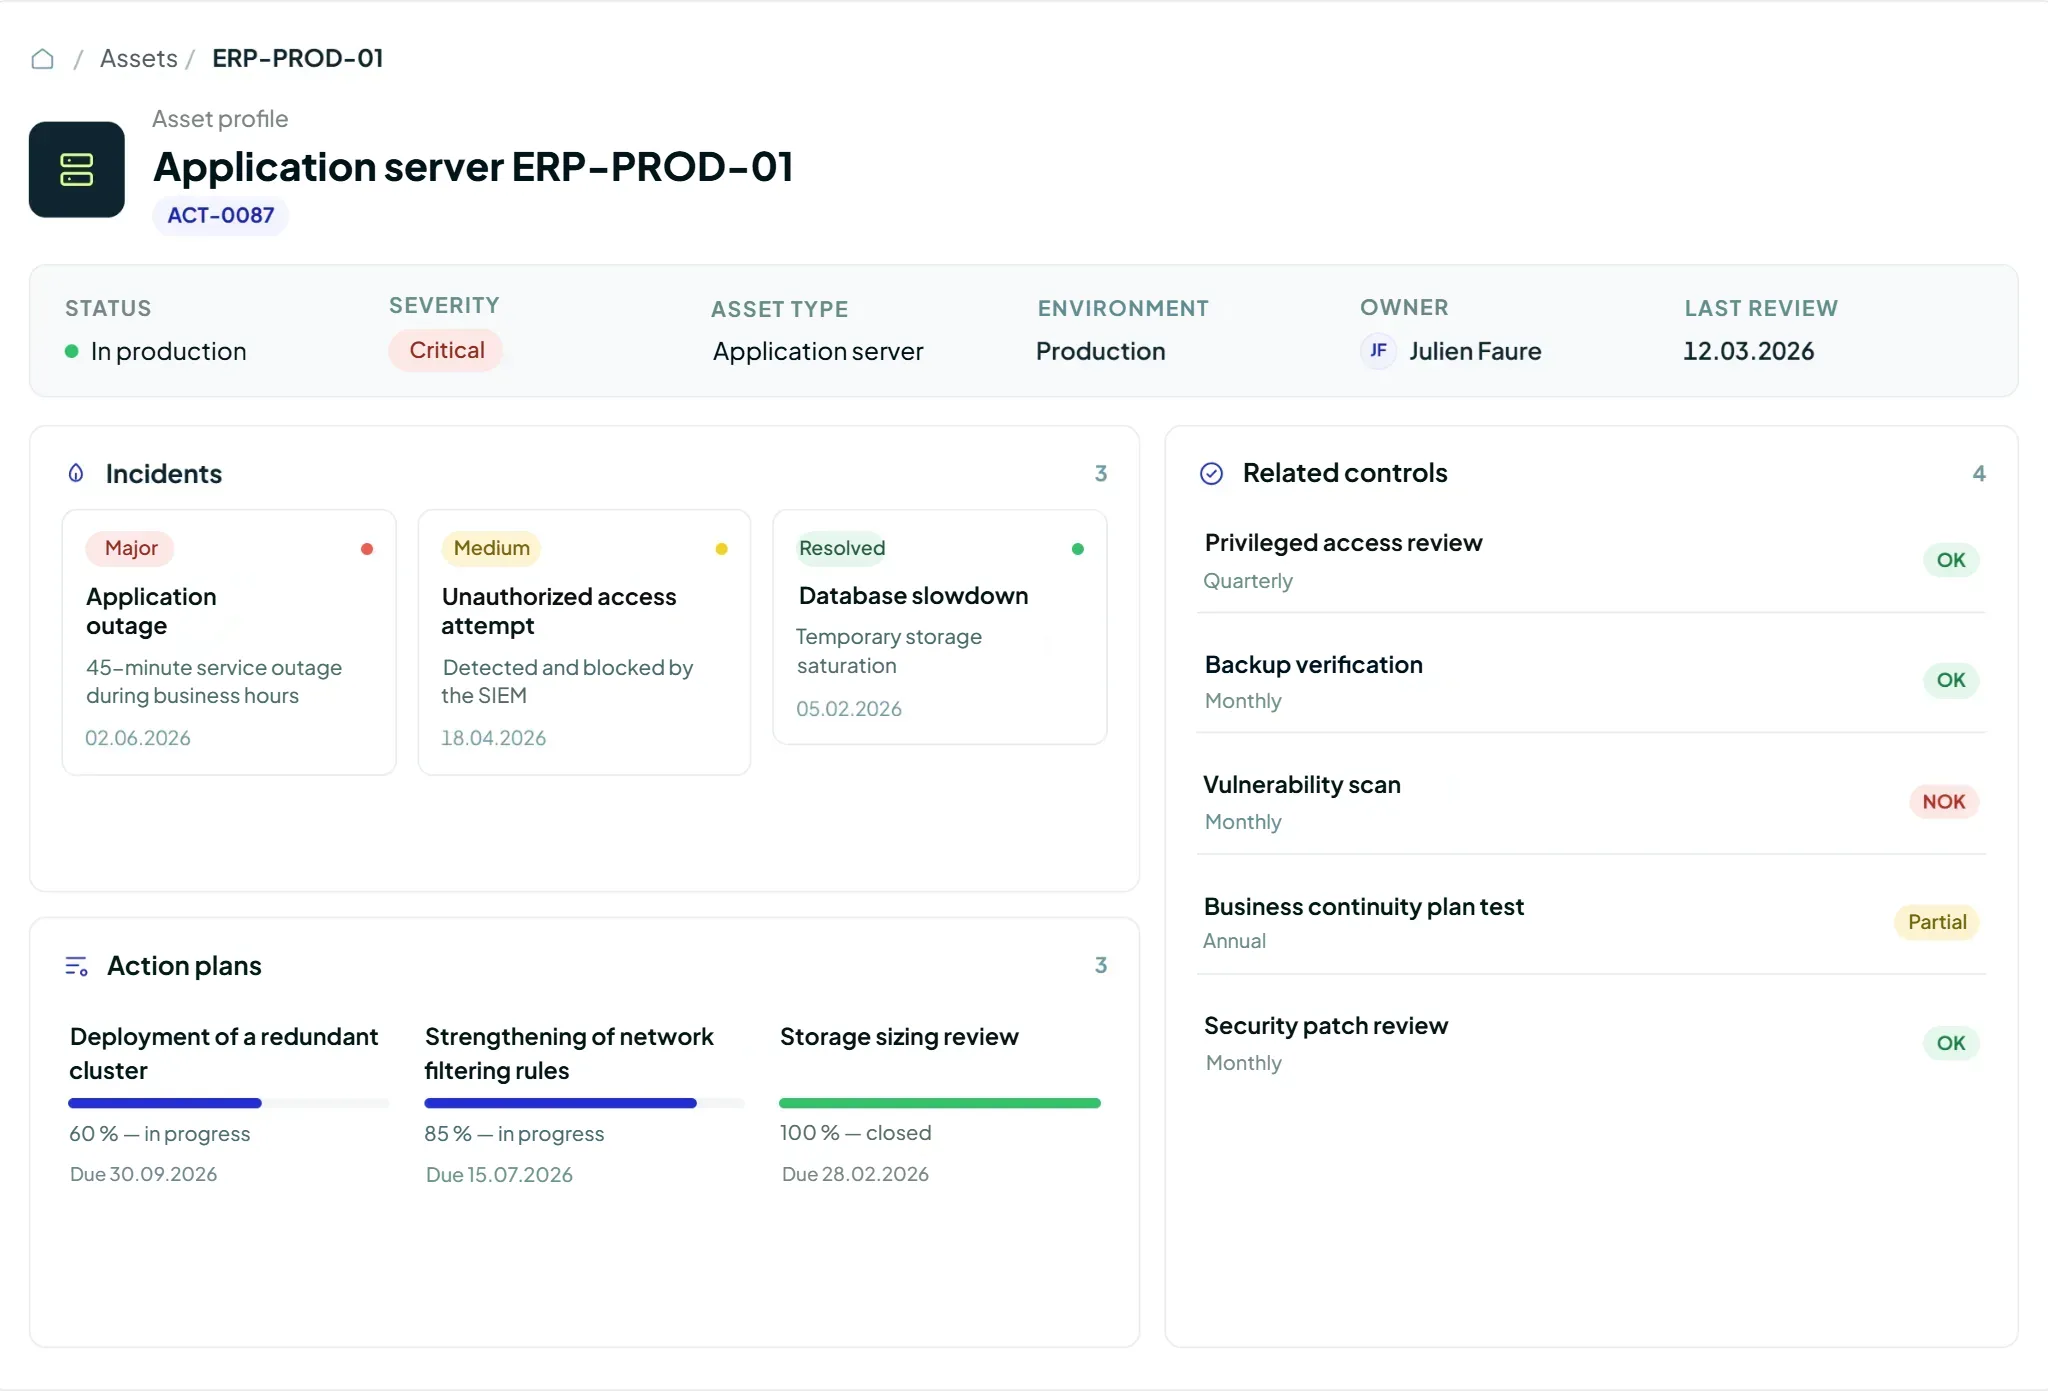Open the Database slowdown incident
Viewport: 2048px width, 1391px height.
(940, 627)
